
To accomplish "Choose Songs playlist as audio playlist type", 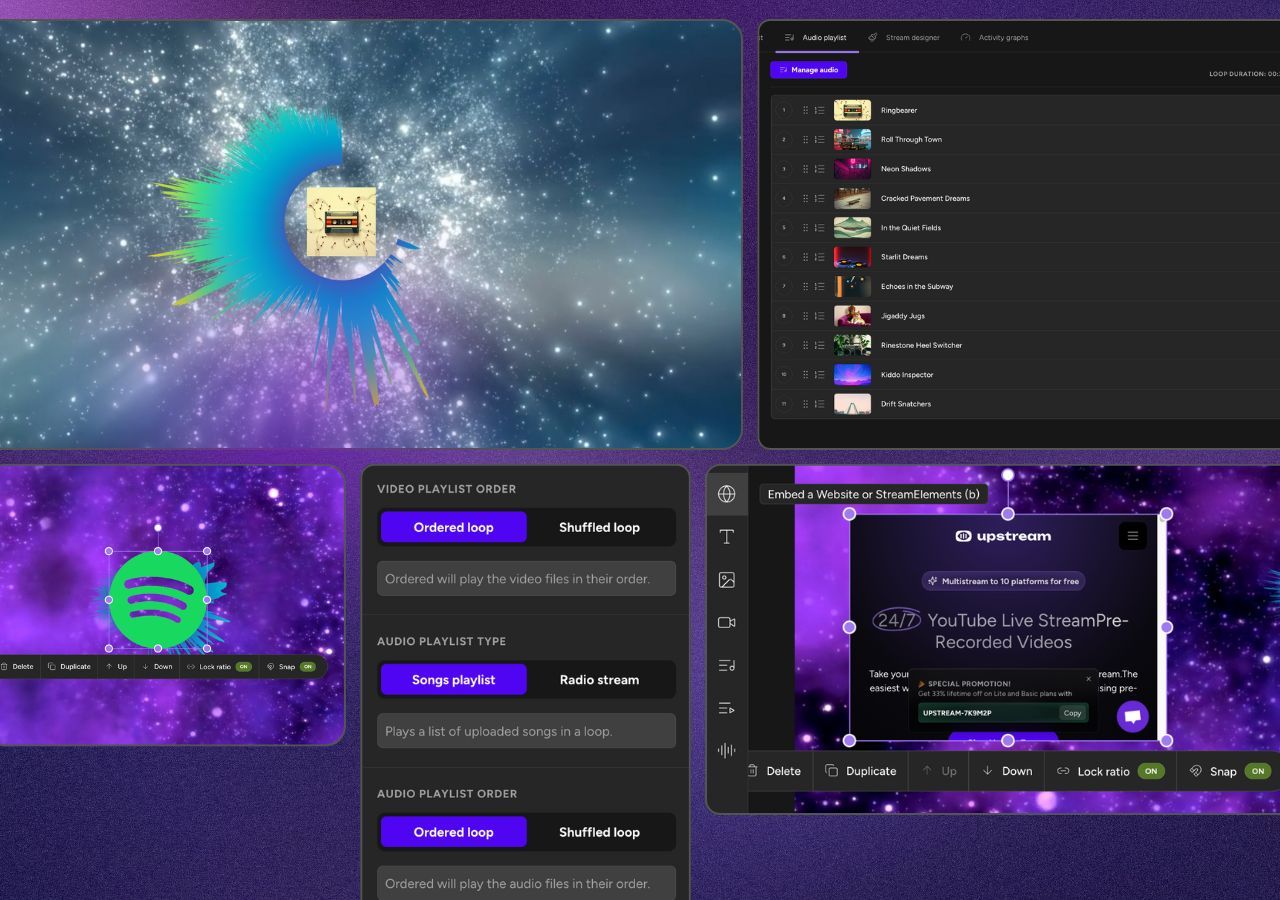I will click(453, 679).
